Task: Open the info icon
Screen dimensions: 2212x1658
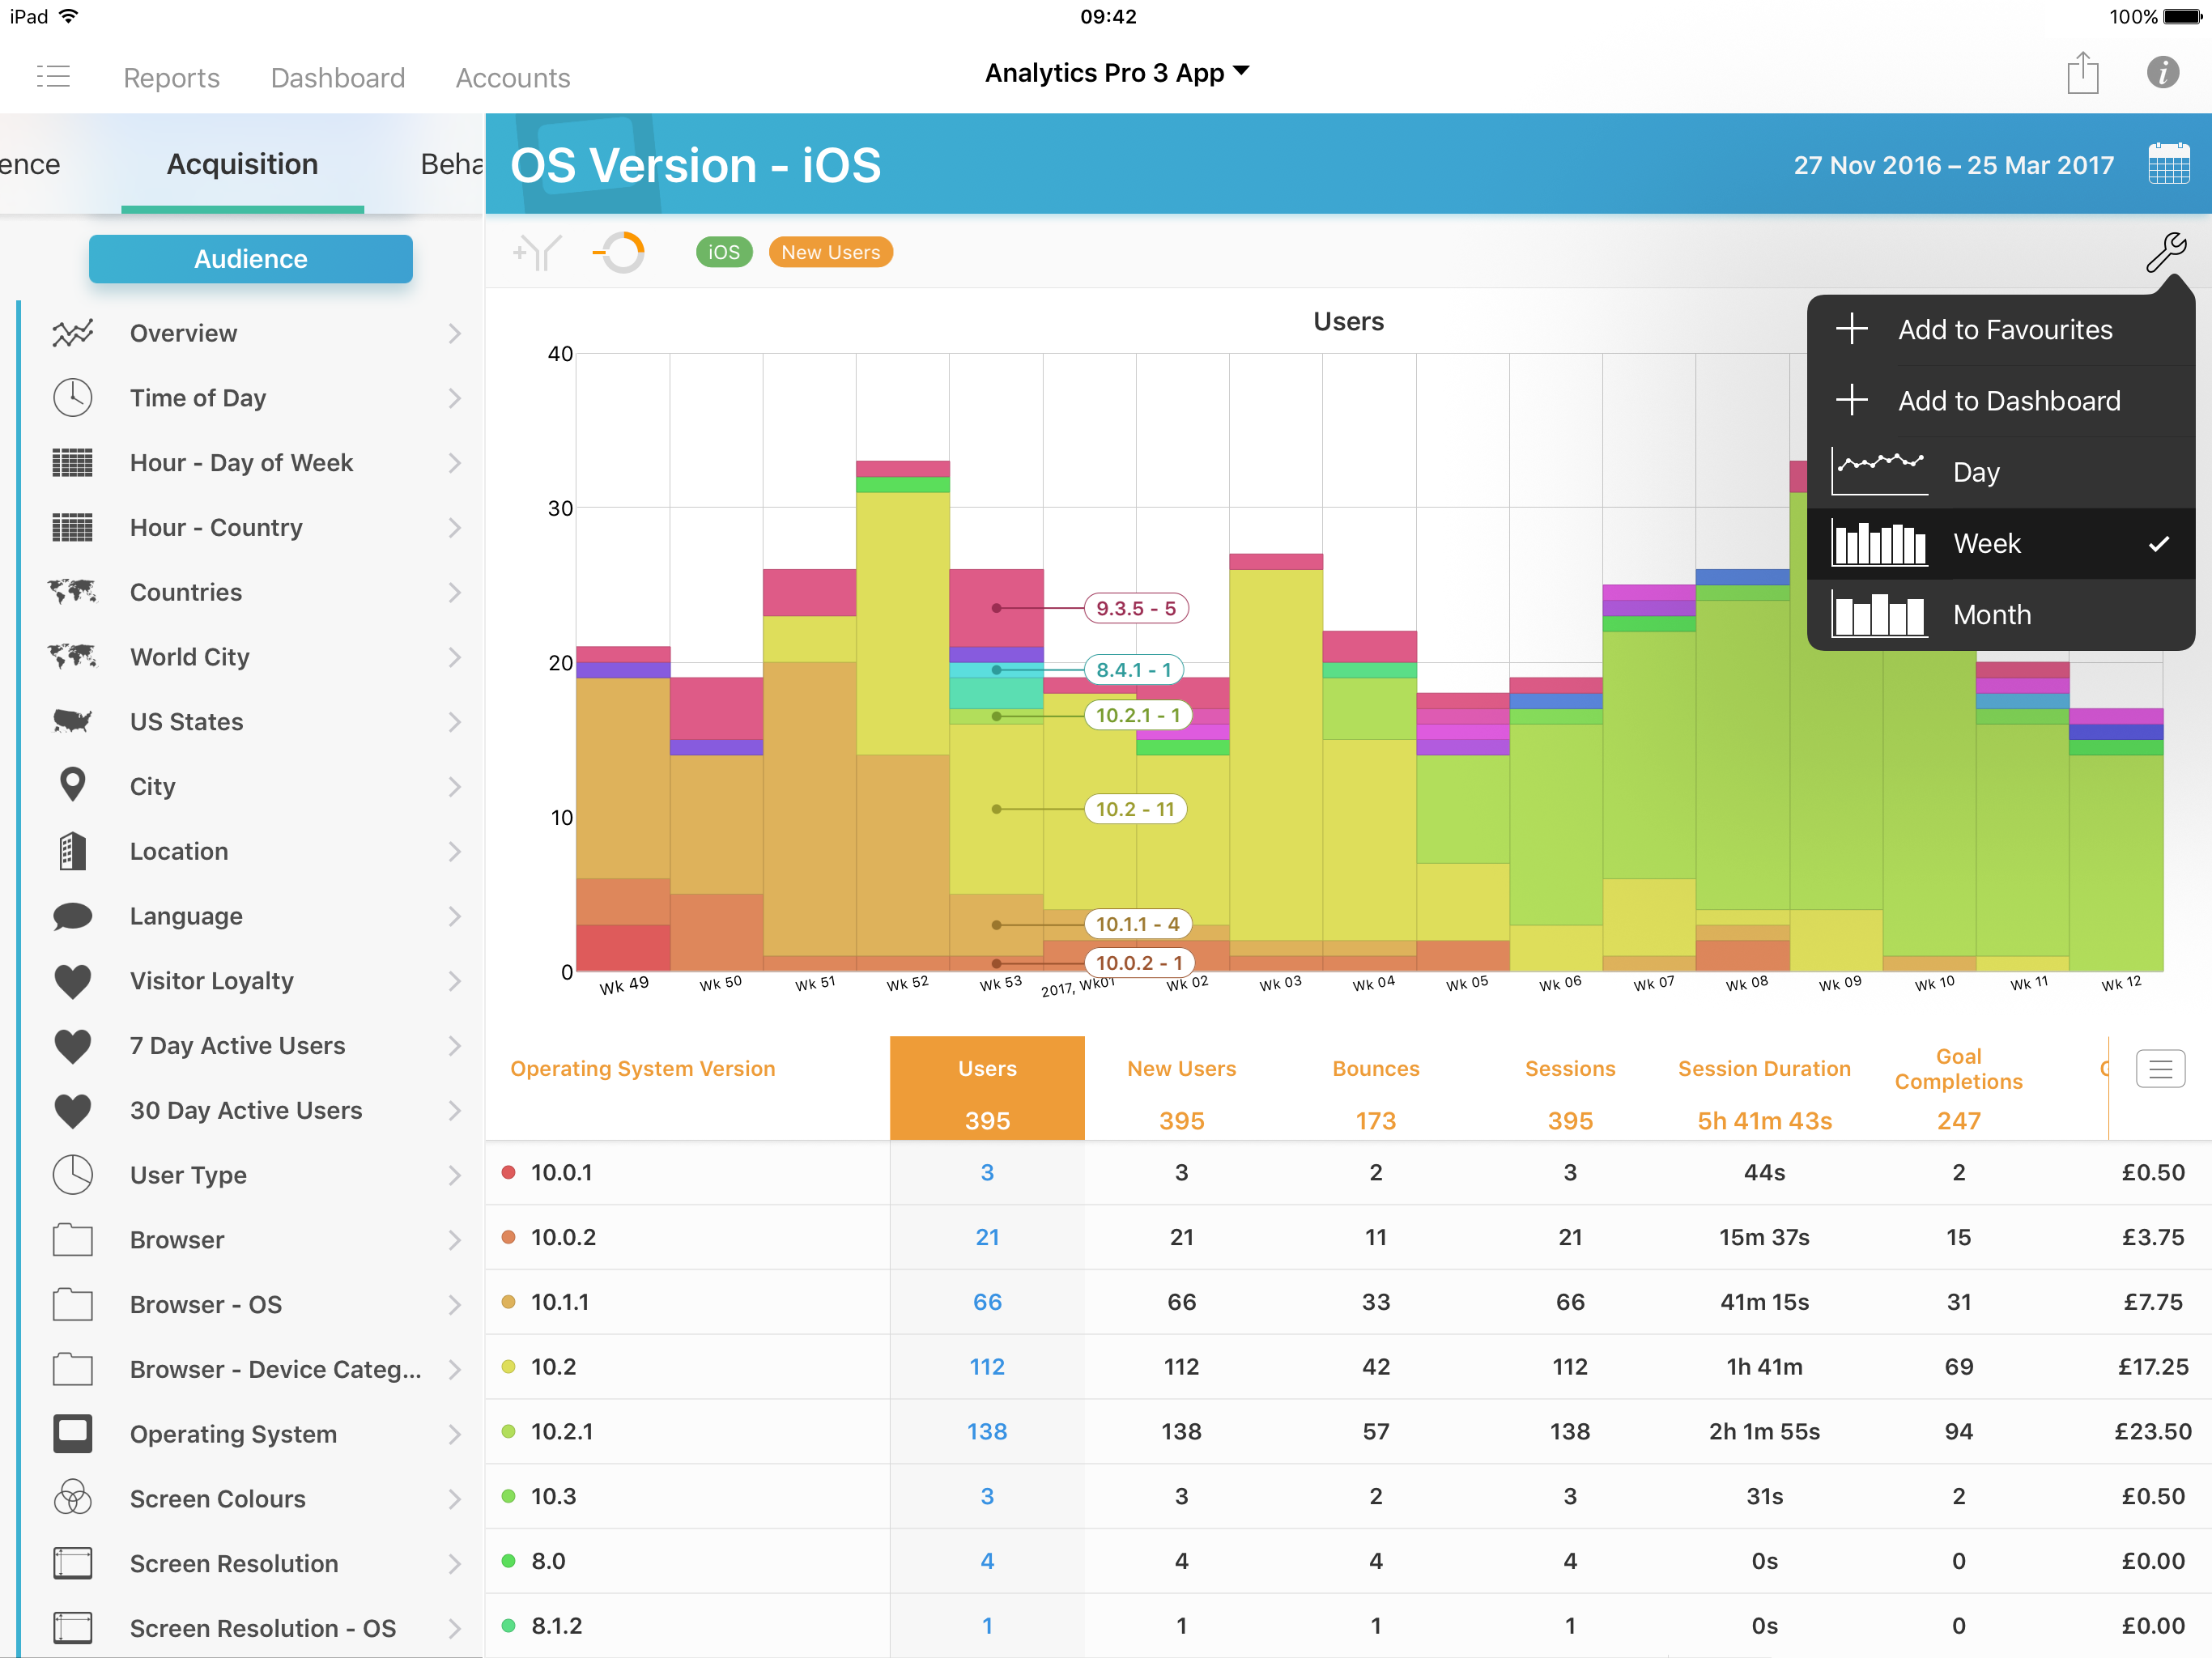Action: [2162, 73]
